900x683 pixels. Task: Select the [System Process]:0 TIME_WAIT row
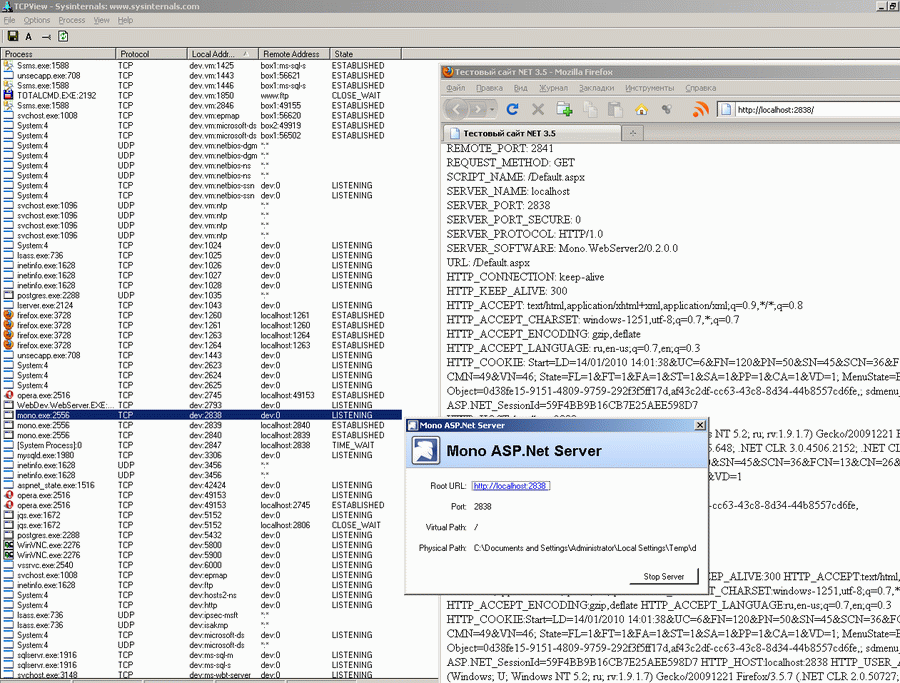point(201,445)
